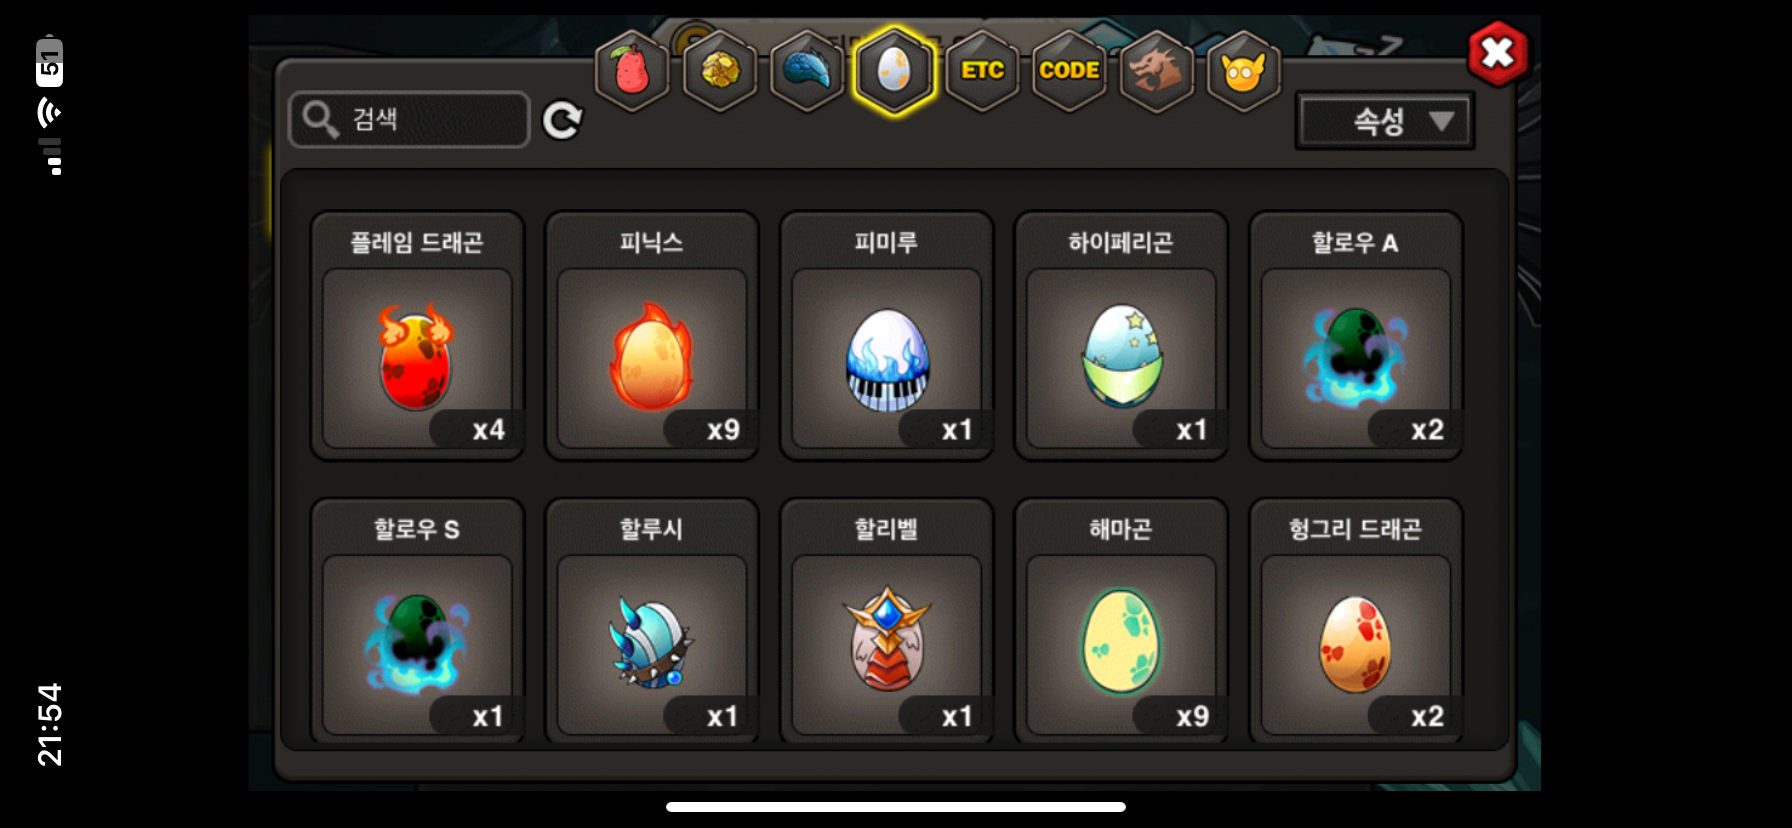Open the brown dragon head category

click(1156, 71)
